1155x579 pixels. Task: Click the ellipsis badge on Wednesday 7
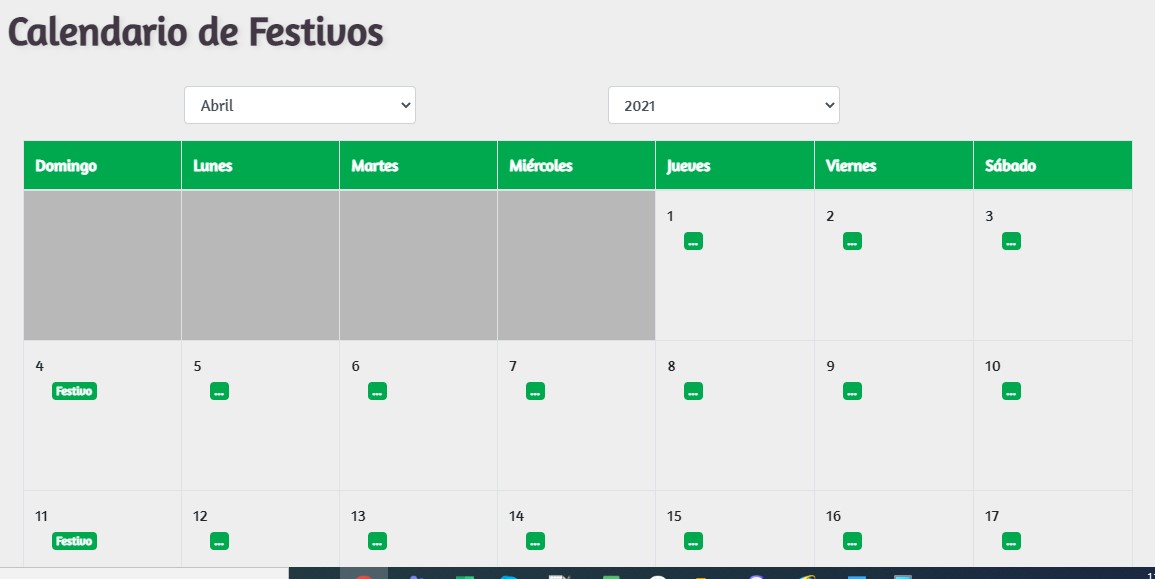pyautogui.click(x=535, y=391)
